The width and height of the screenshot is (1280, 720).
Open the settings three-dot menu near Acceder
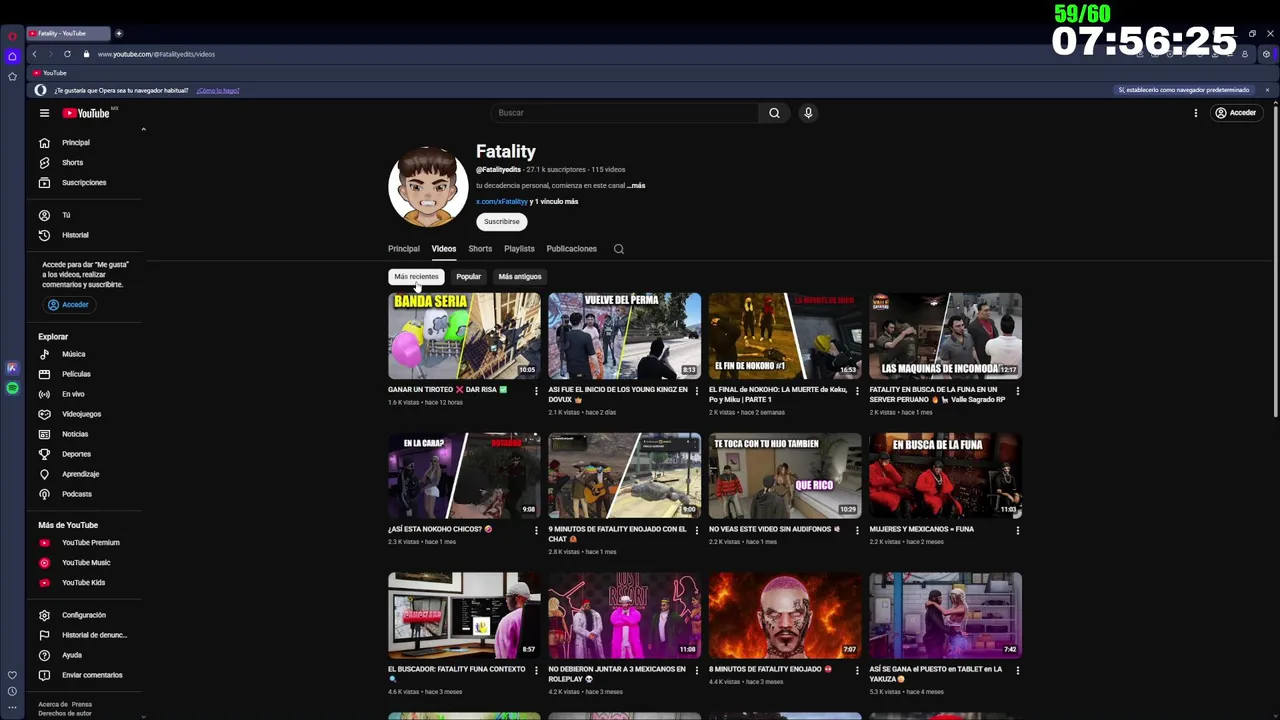coord(1195,113)
